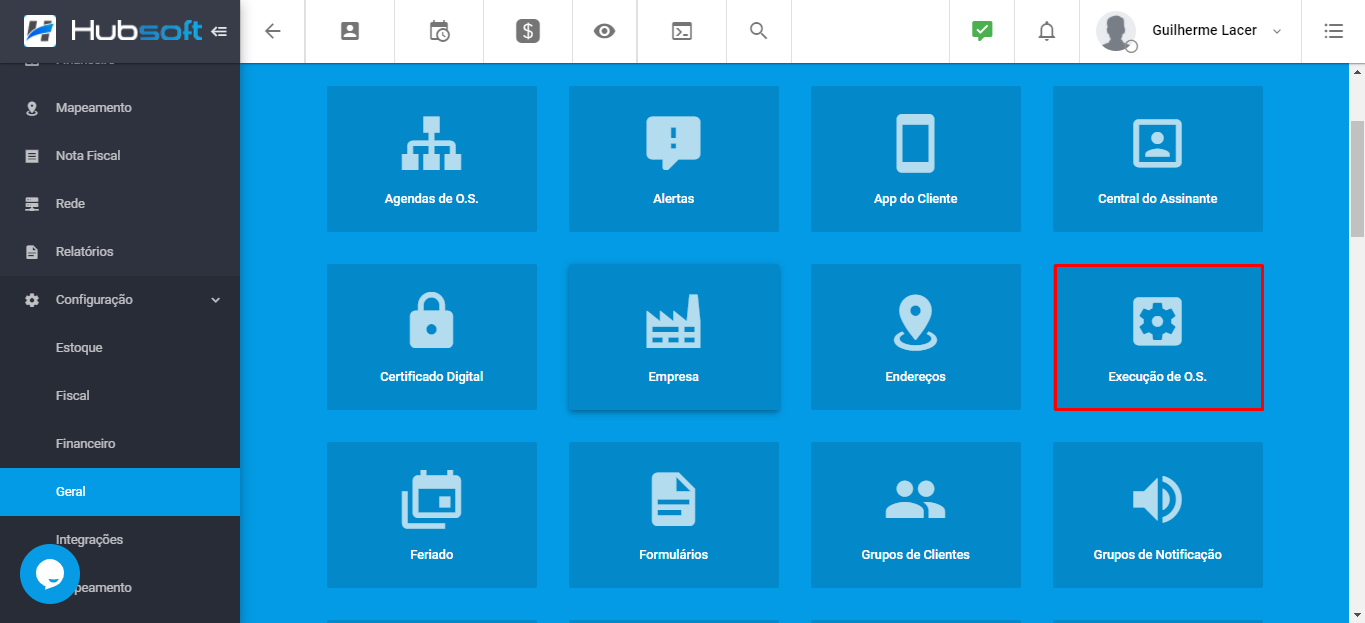
Task: Select the Execução de O.S. tile
Action: 1157,336
